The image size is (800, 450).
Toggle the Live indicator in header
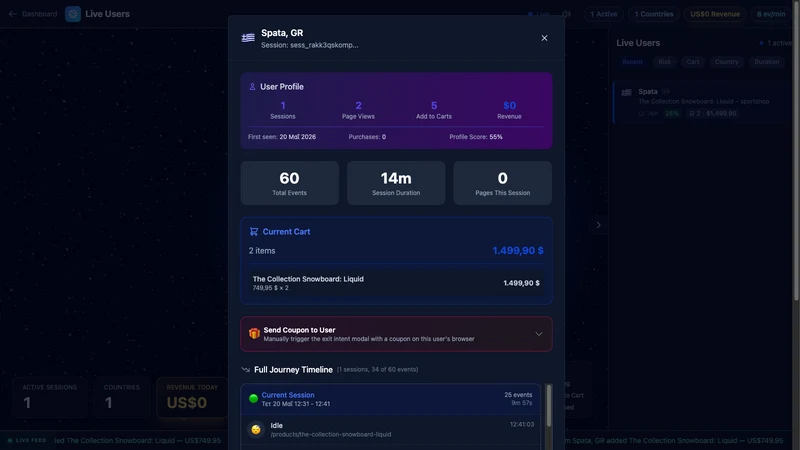pos(539,14)
